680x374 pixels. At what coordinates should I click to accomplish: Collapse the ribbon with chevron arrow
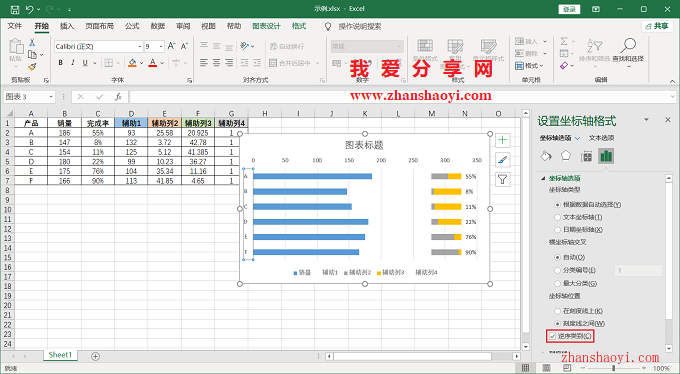(672, 81)
